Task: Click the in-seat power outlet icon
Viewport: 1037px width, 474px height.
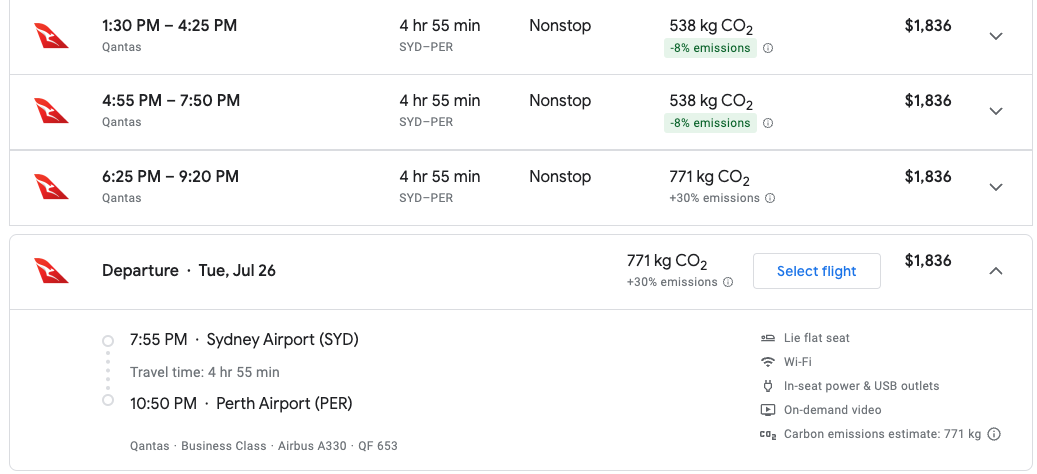Action: pos(768,386)
